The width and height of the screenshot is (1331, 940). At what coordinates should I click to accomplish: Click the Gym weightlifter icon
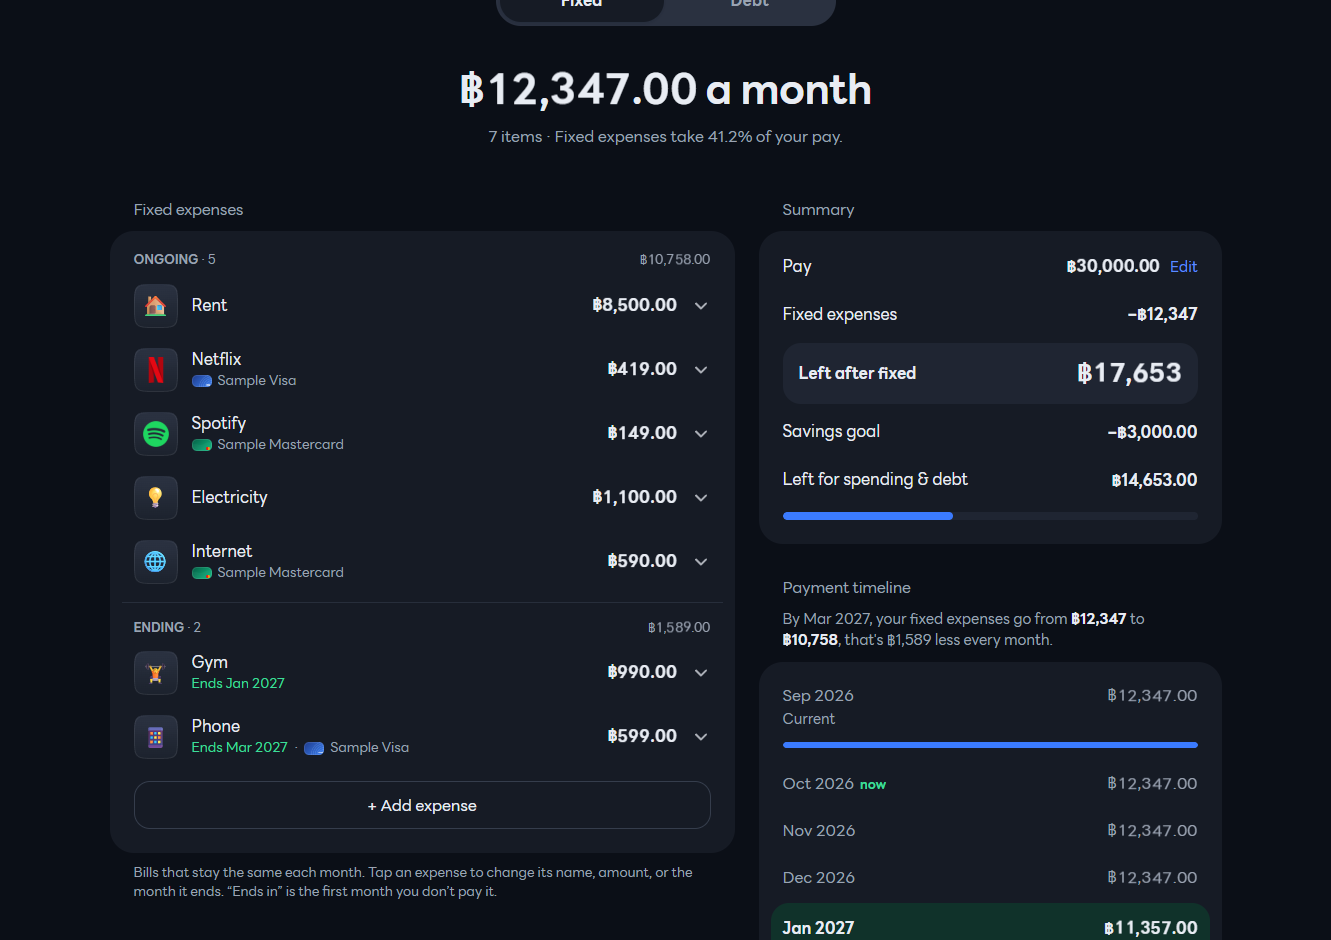156,673
